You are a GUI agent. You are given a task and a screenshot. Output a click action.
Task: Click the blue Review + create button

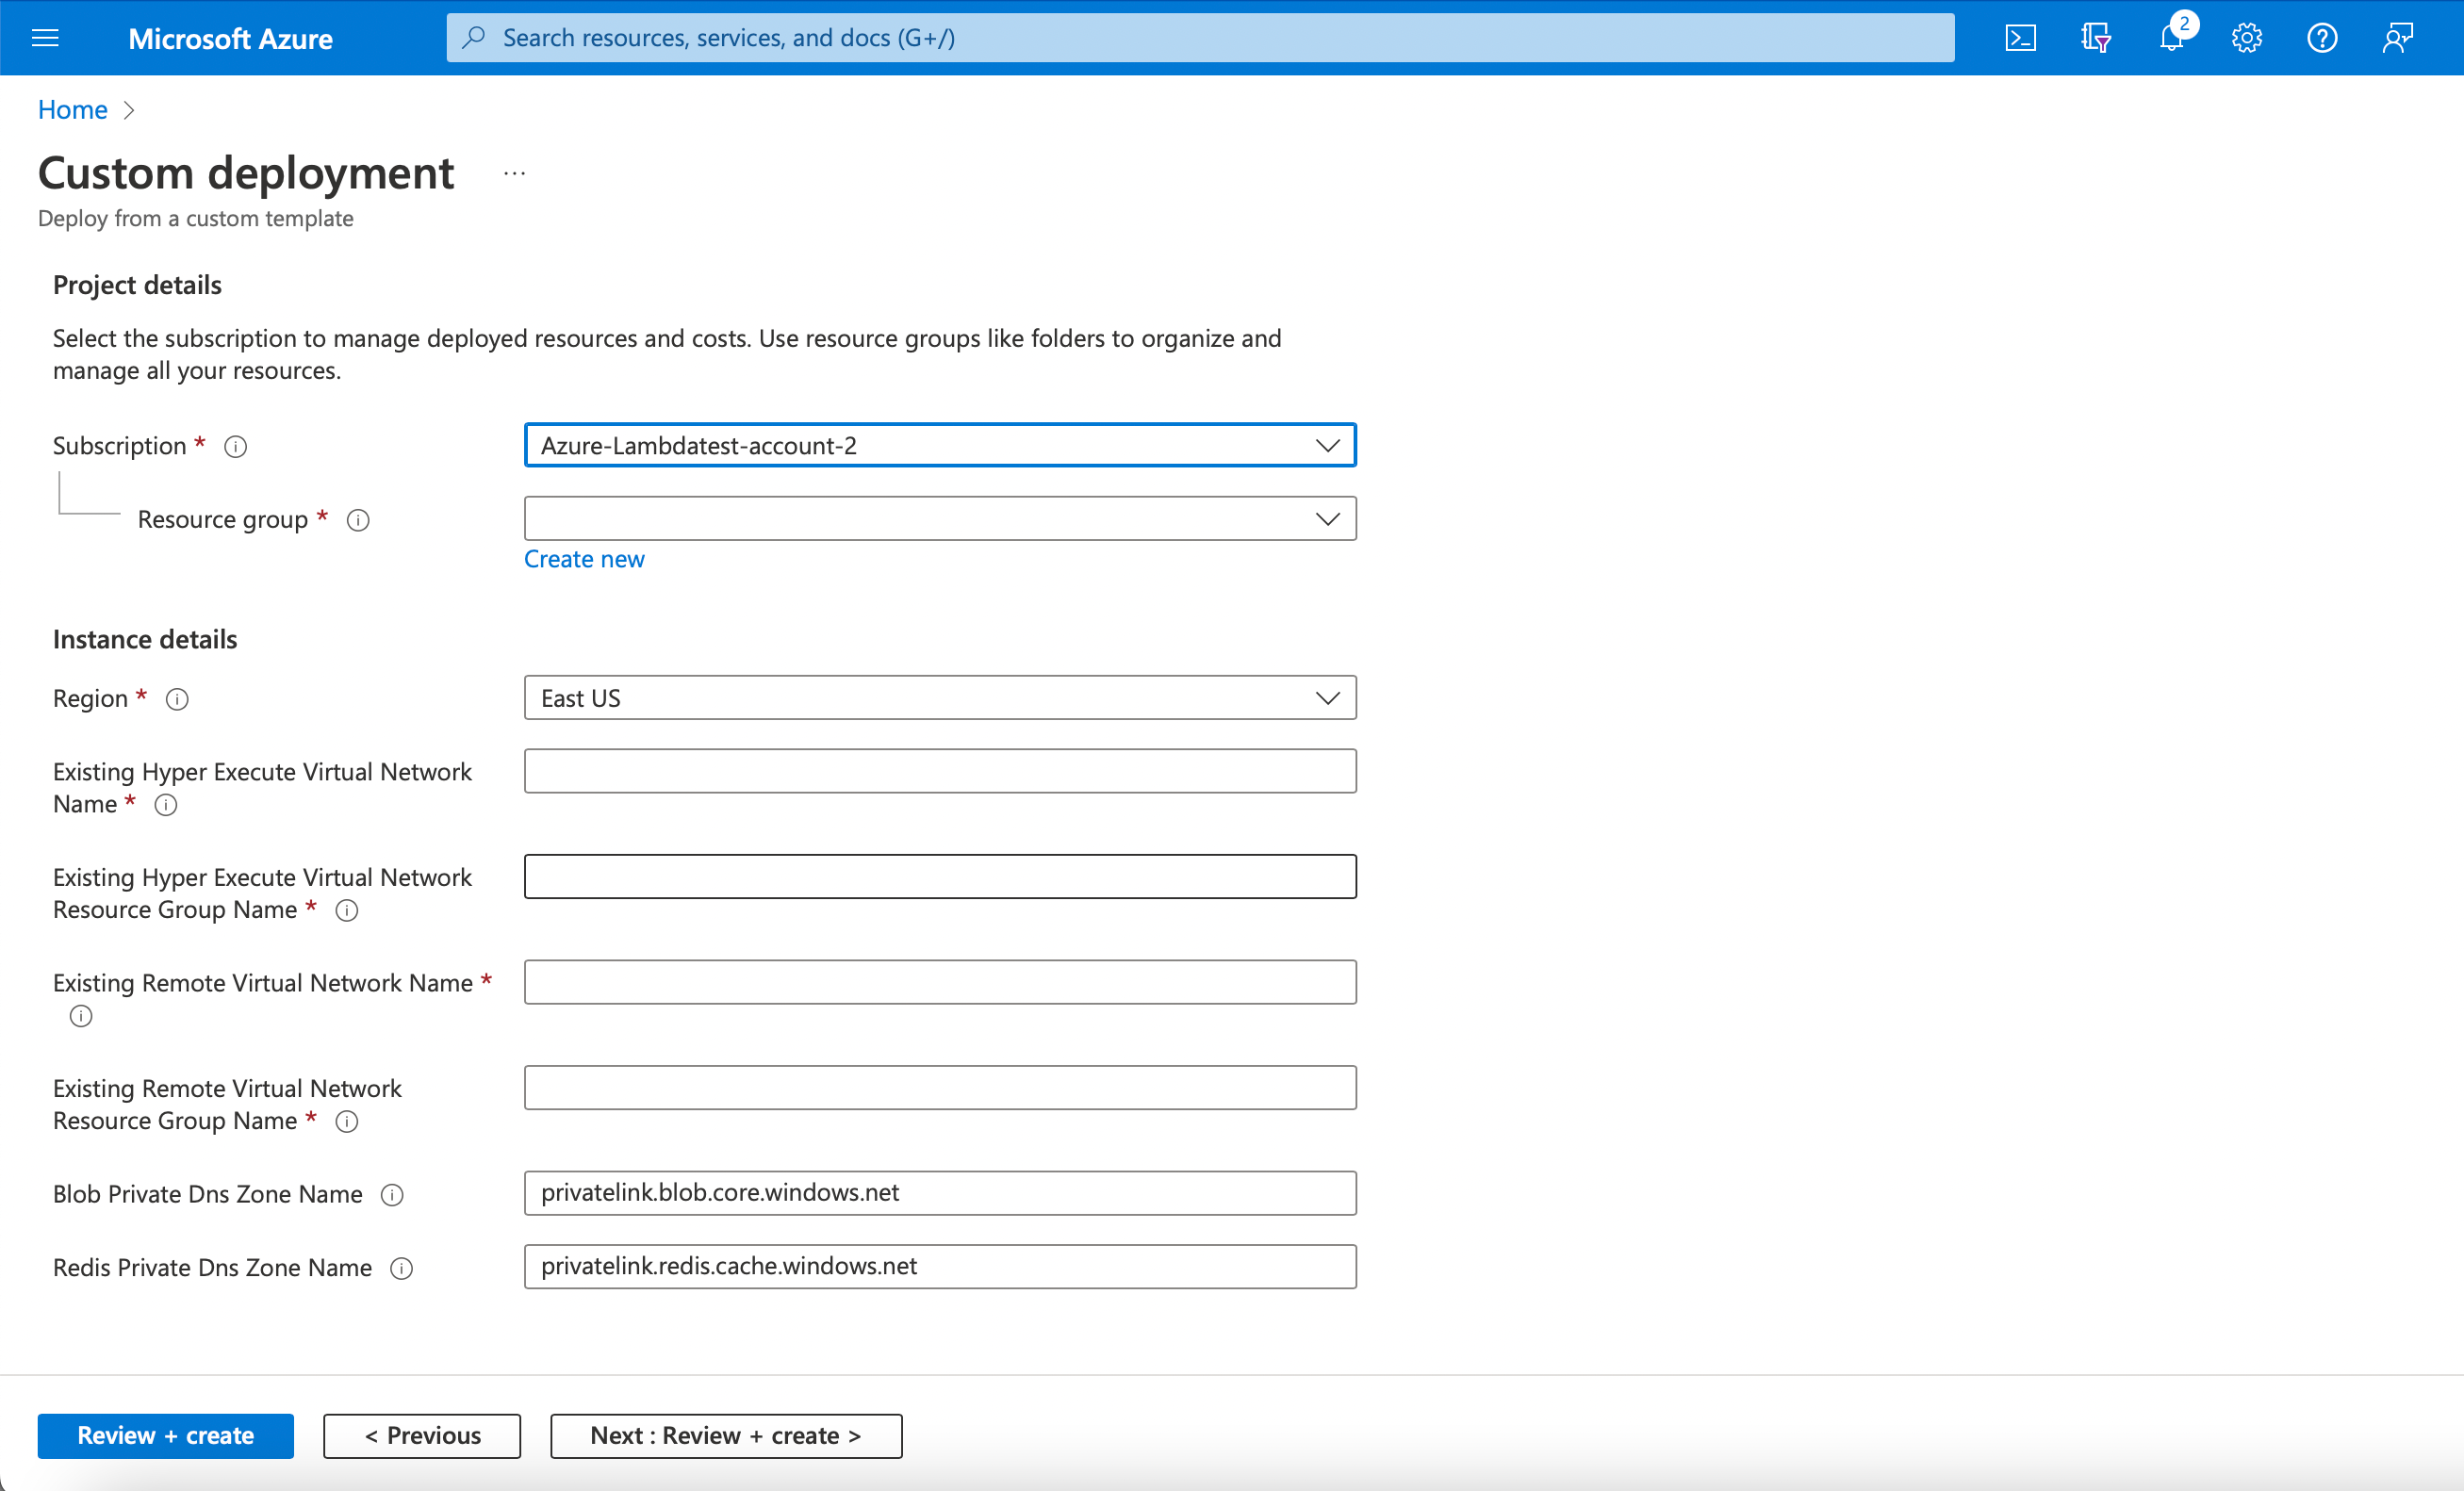tap(166, 1435)
